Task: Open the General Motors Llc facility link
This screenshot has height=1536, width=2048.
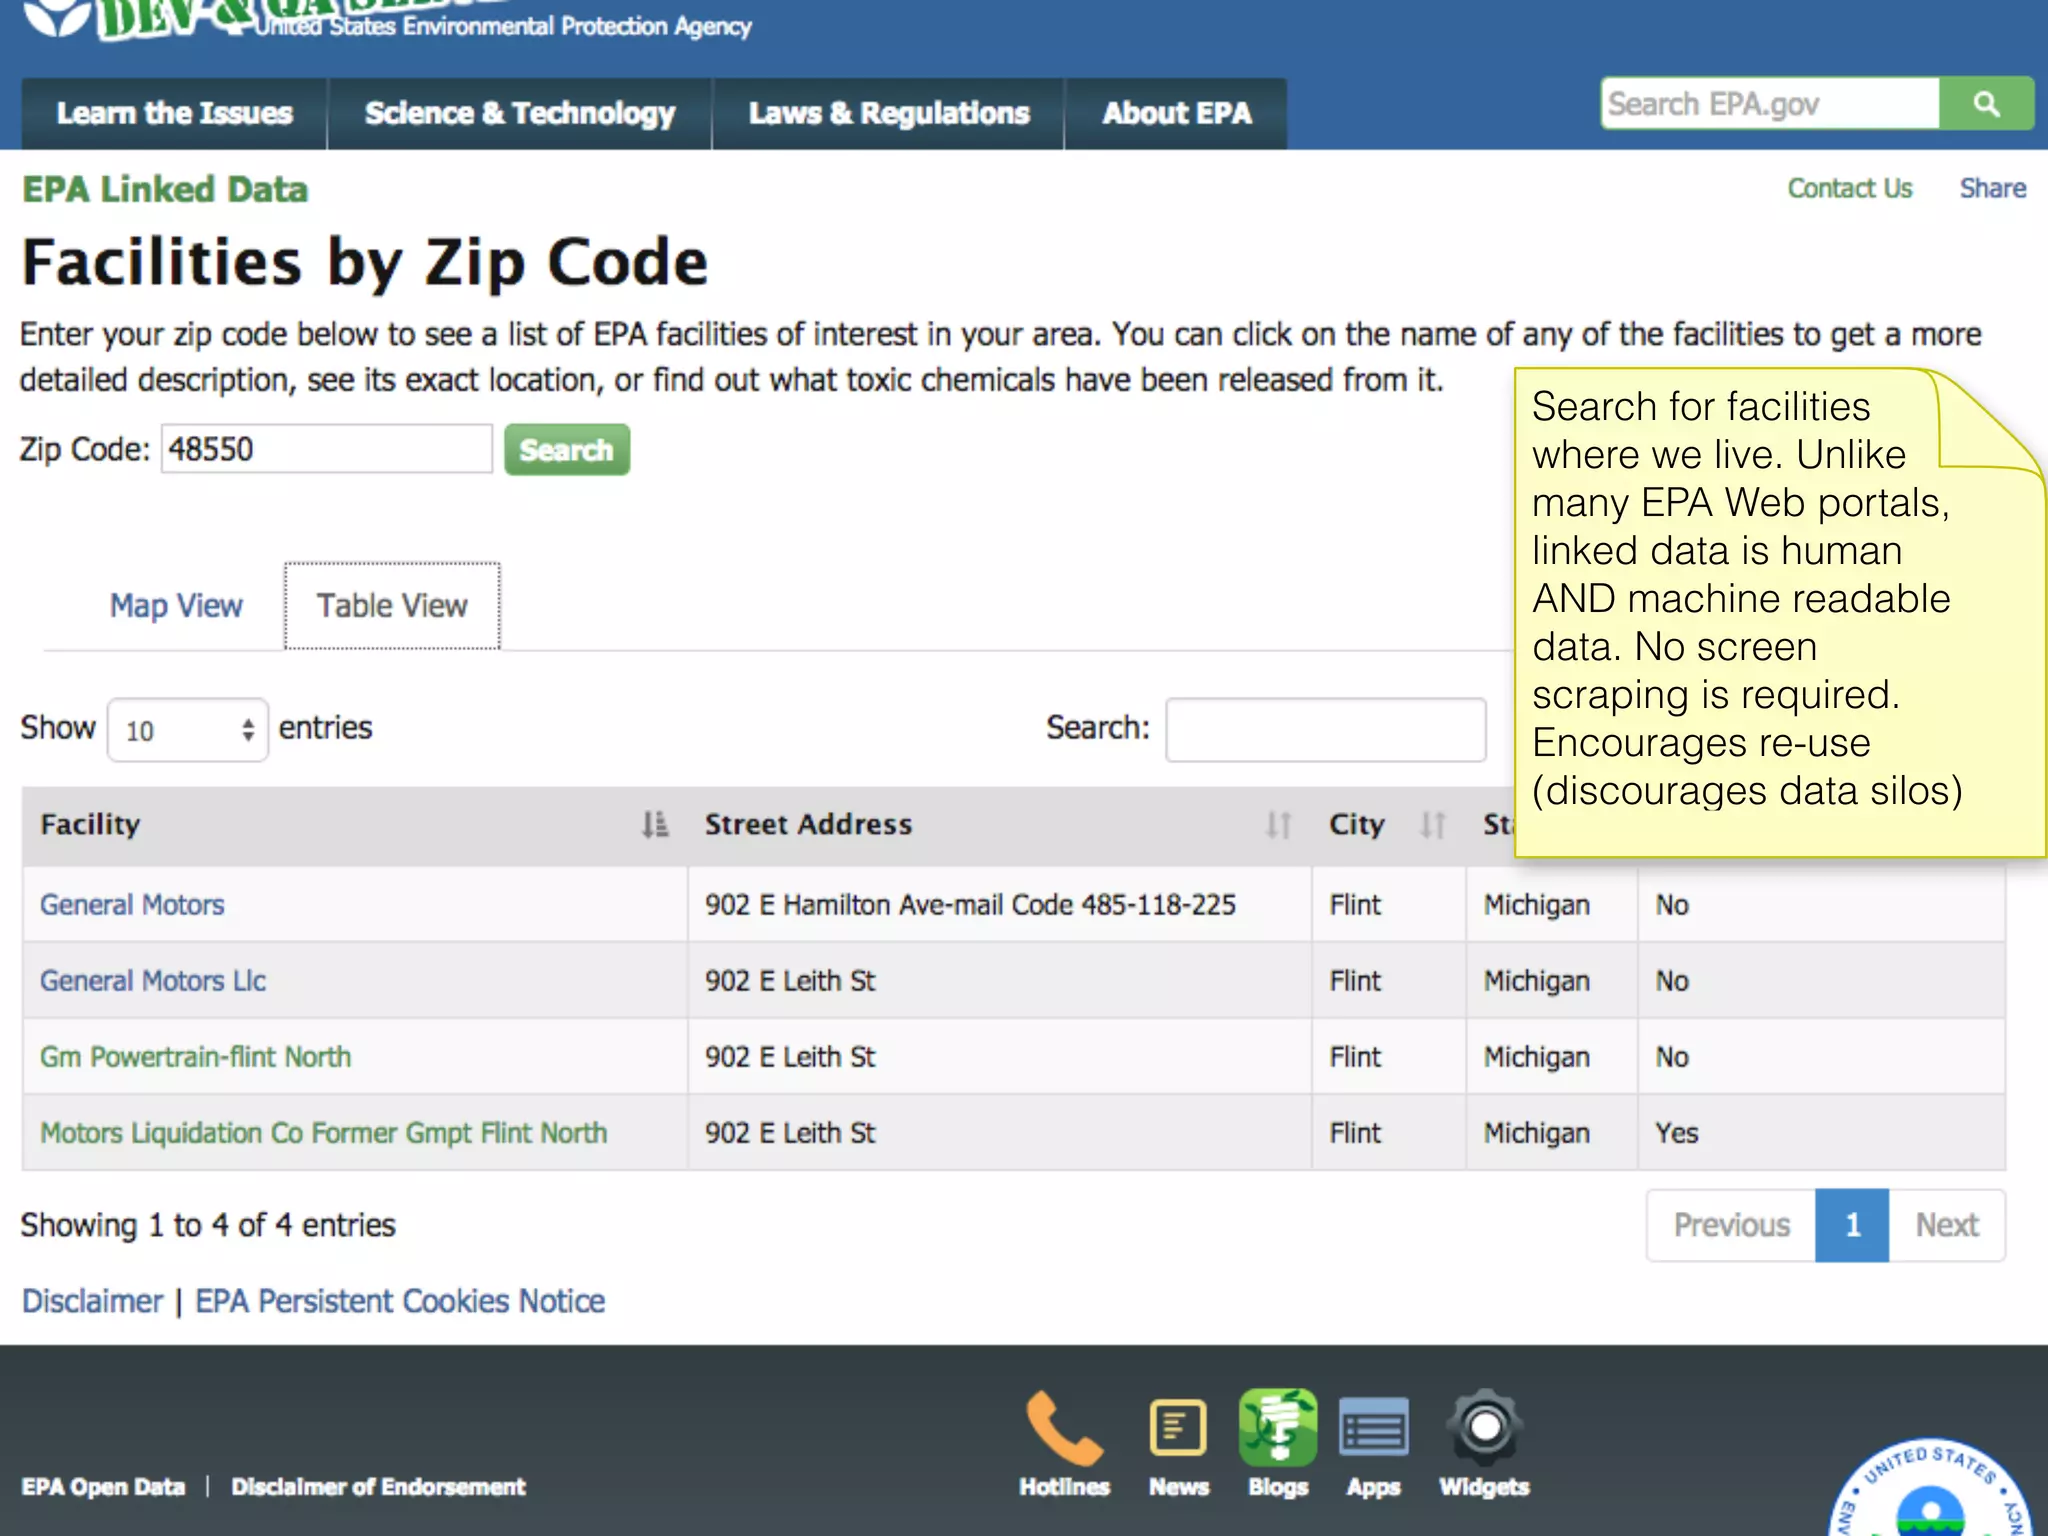Action: pyautogui.click(x=153, y=981)
